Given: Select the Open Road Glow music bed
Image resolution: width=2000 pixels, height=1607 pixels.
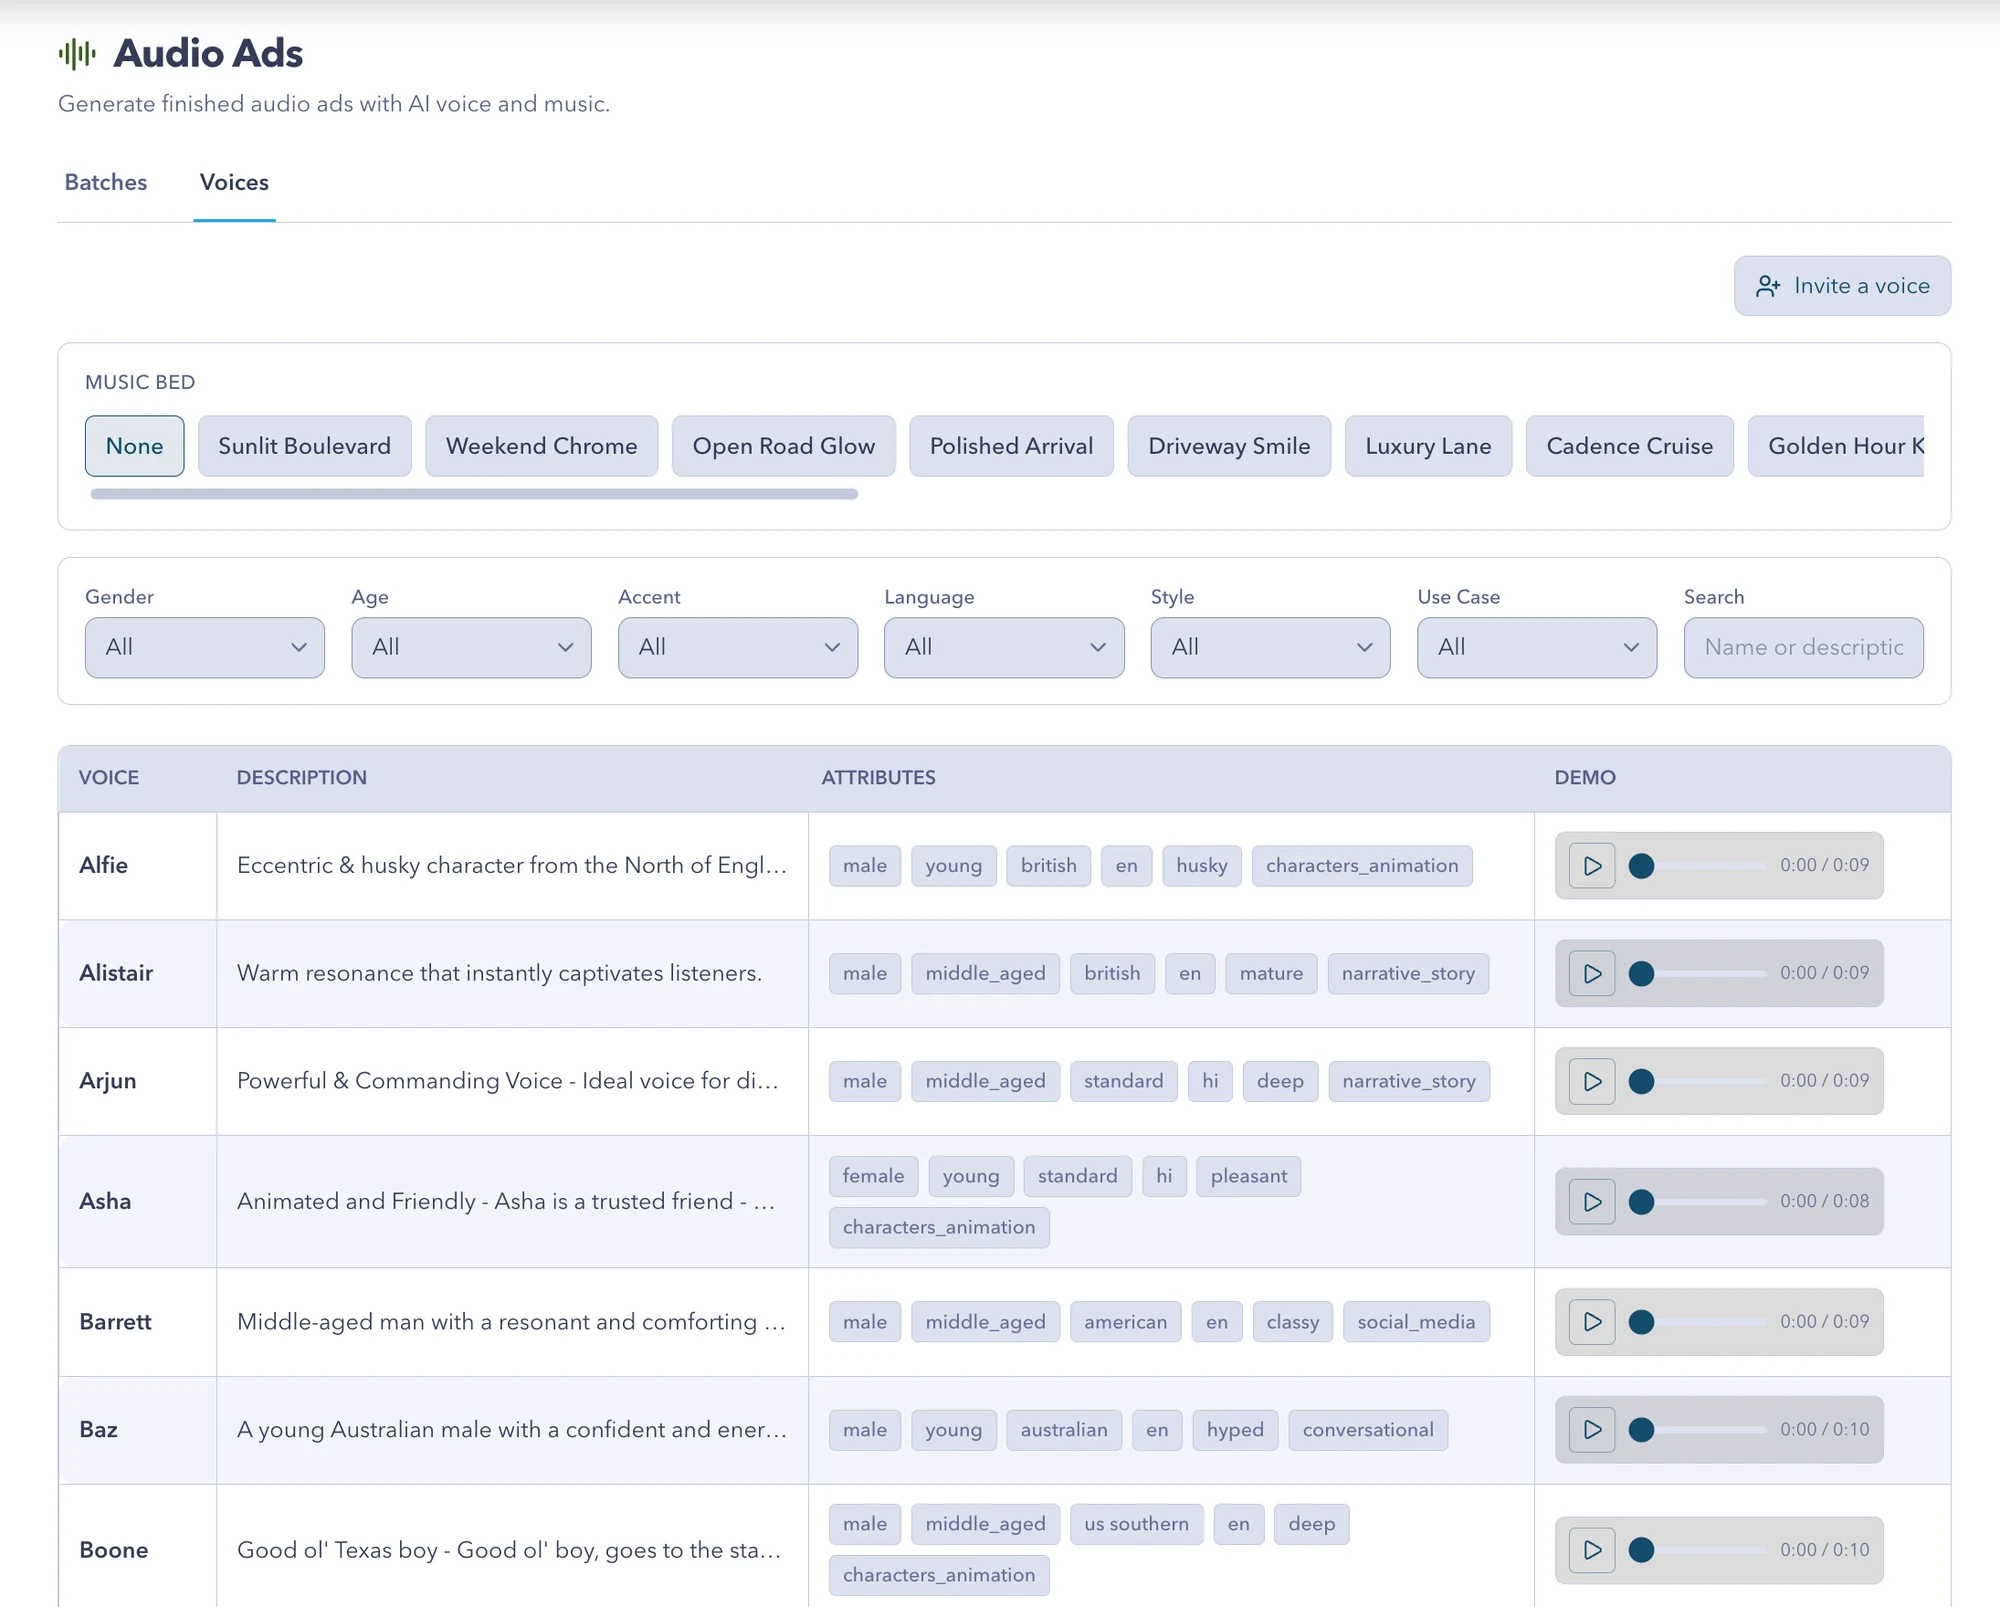Looking at the screenshot, I should point(784,446).
